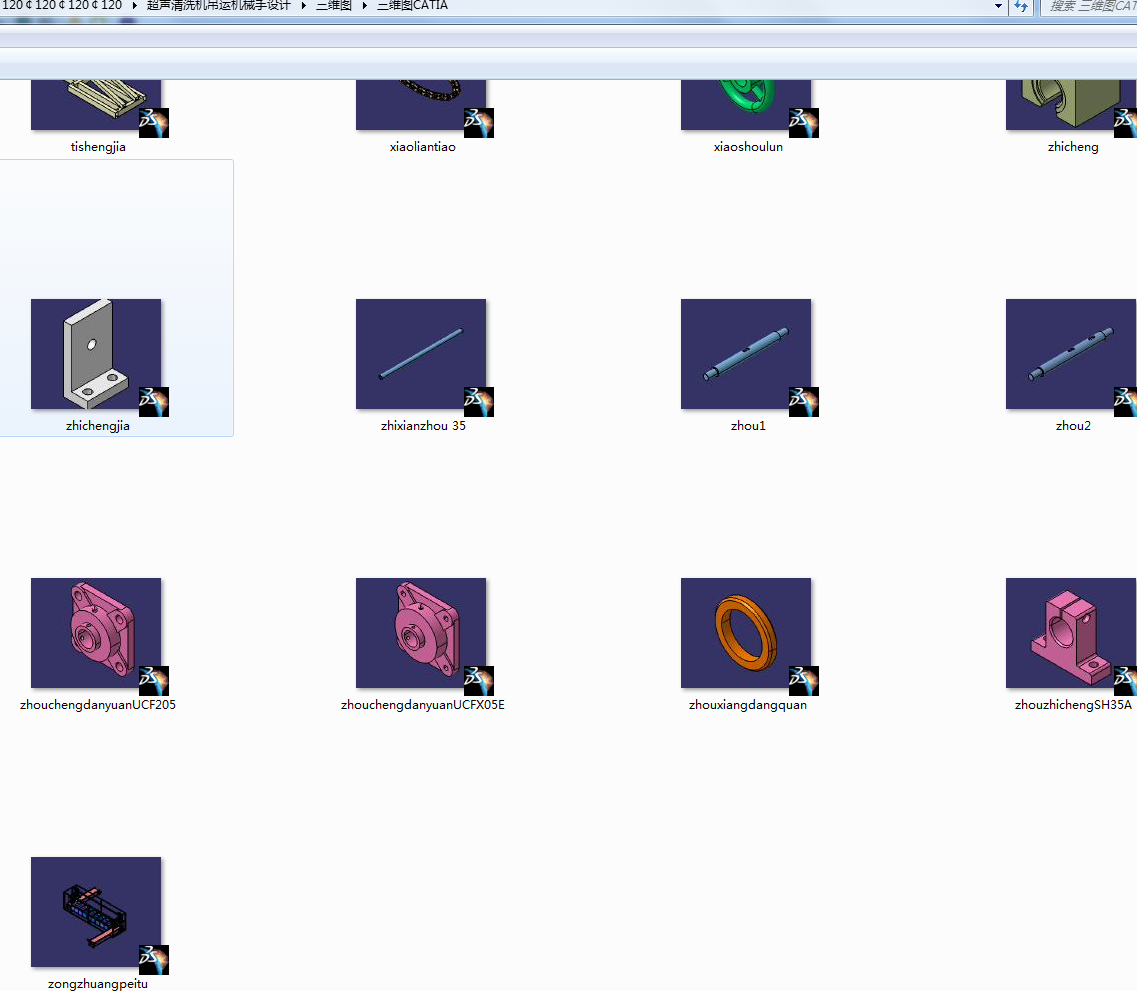Click CATIA badge on zhixianzhou 35 thumbnail

[x=479, y=402]
